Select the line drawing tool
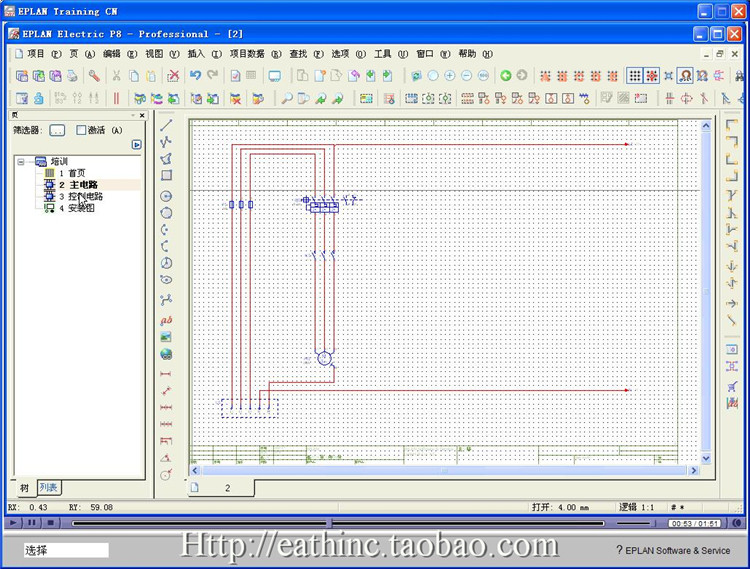Screen dimensions: 750x569 tap(166, 125)
